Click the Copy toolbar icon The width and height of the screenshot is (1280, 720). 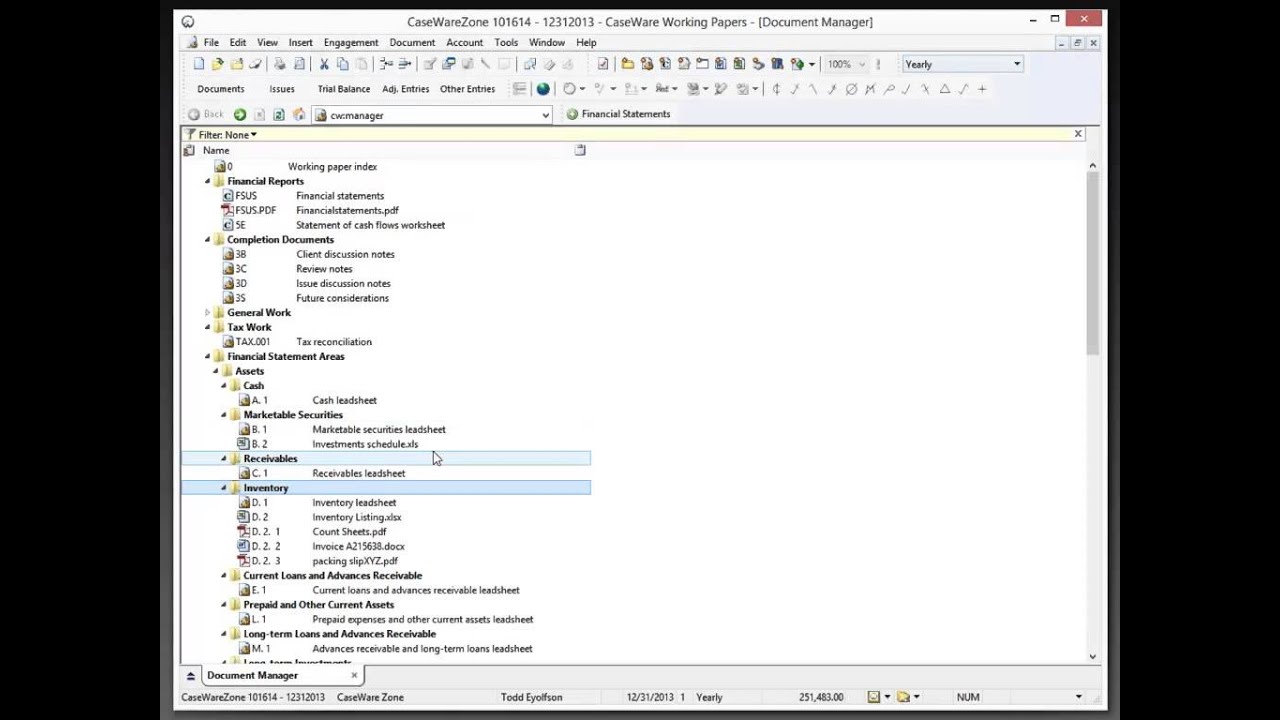[343, 64]
